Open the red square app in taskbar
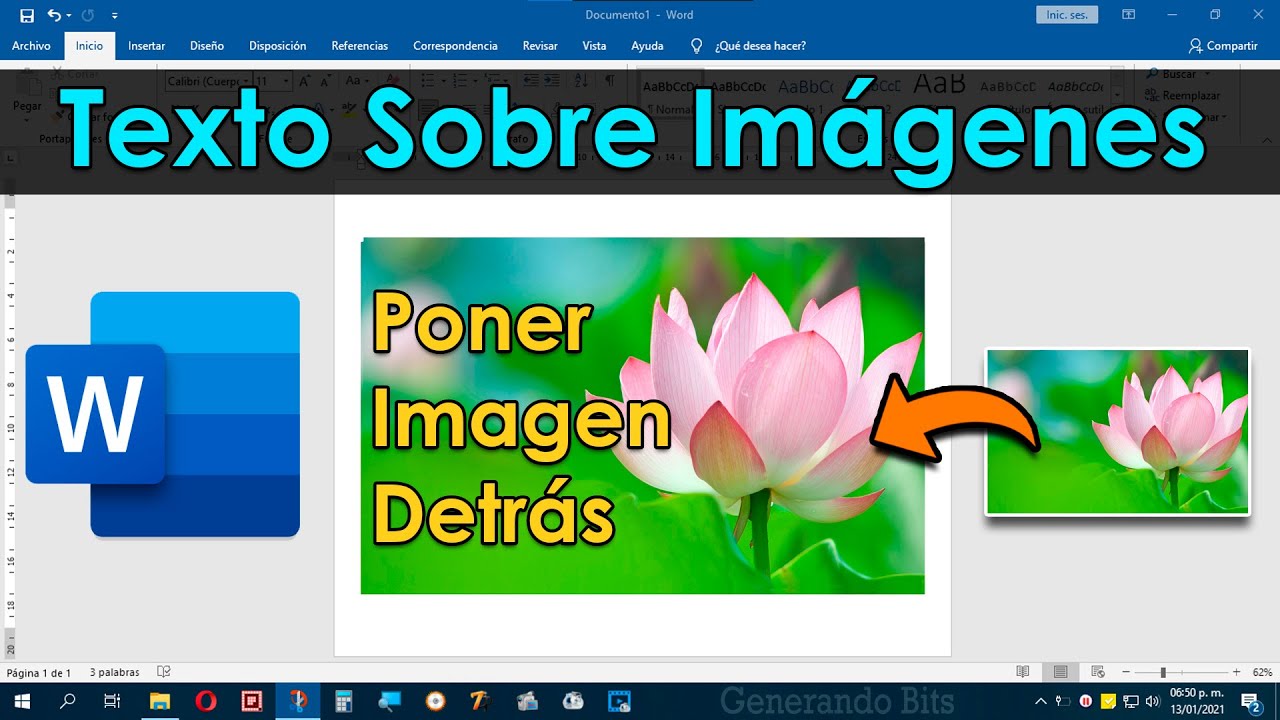Image resolution: width=1280 pixels, height=720 pixels. coord(252,701)
